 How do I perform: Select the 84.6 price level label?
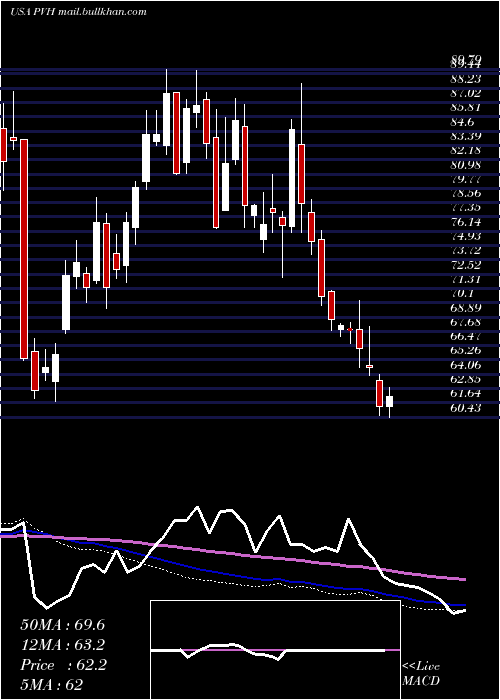462,122
